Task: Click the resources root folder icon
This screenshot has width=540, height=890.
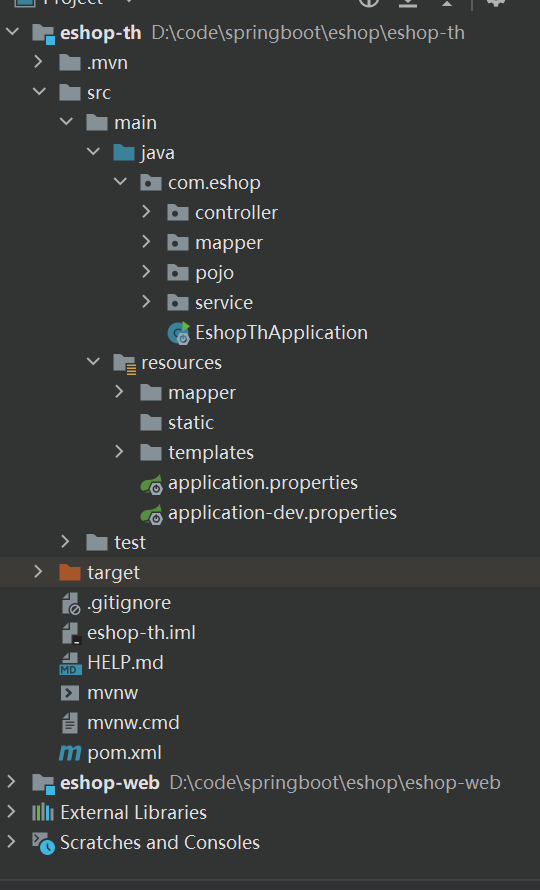Action: tap(124, 363)
